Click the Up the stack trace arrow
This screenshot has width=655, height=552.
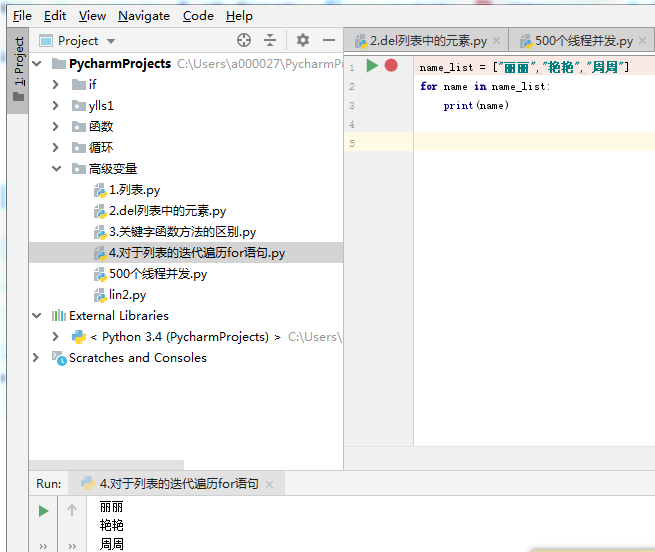click(72, 510)
